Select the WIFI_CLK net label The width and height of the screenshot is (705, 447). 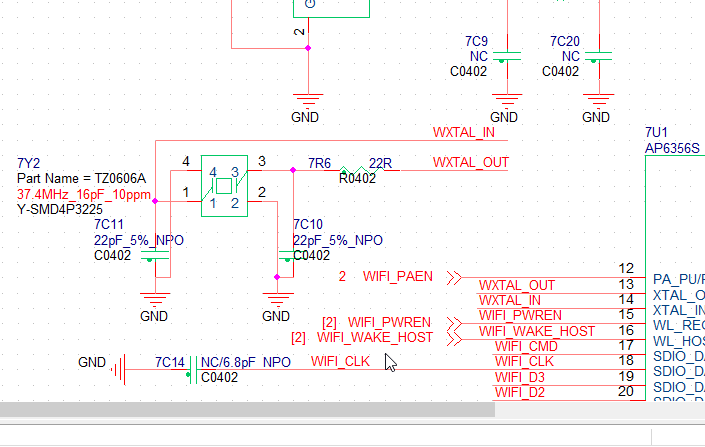point(341,360)
